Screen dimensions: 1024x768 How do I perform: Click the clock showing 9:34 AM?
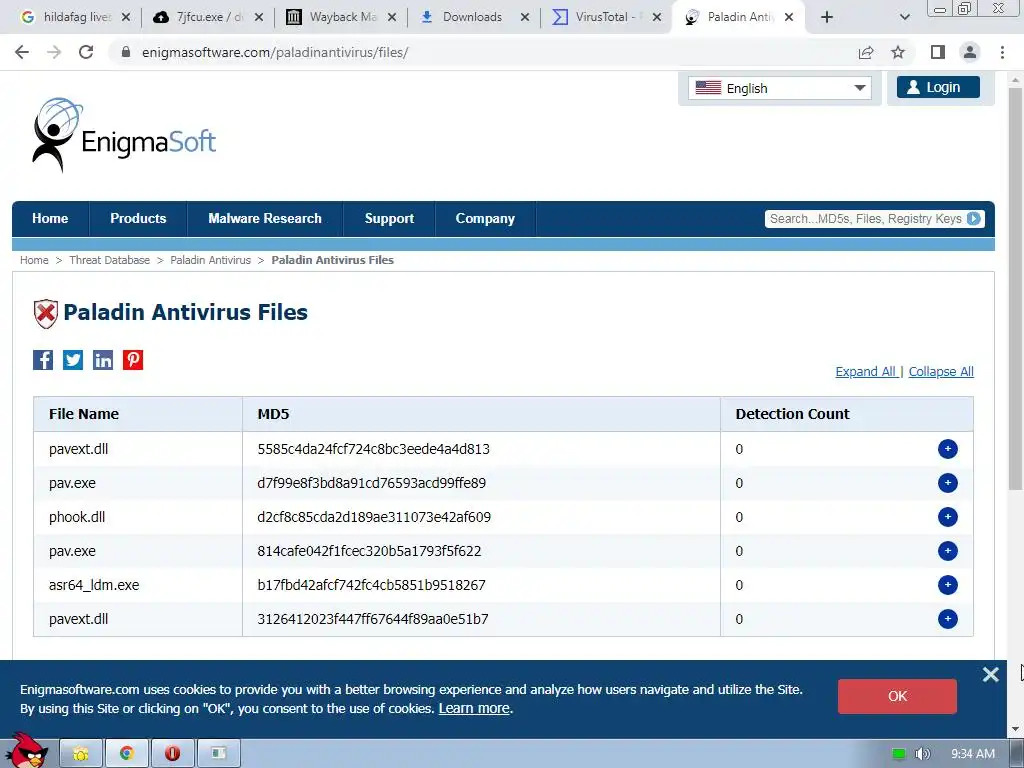pyautogui.click(x=973, y=754)
